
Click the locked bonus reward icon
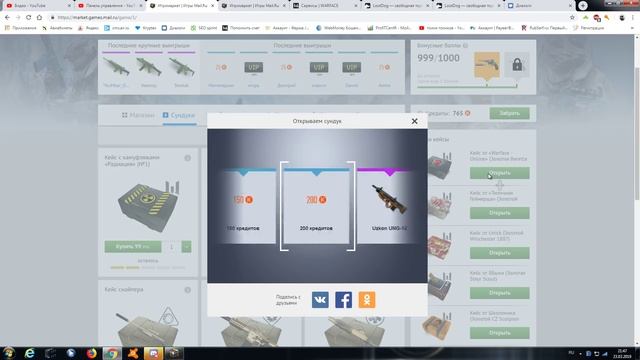[517, 64]
